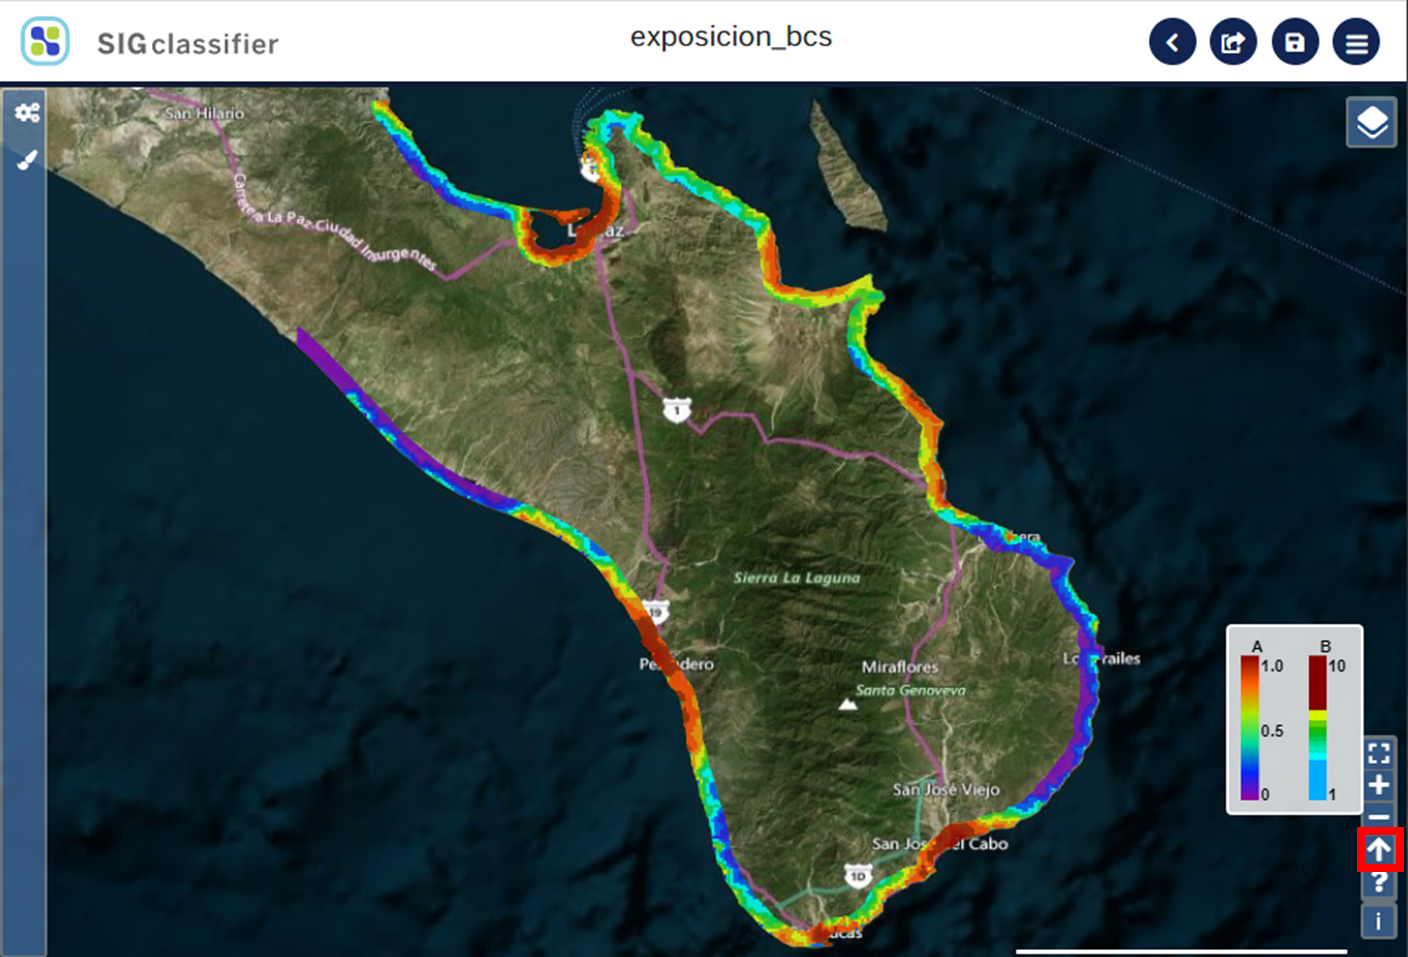Click the highway 1D shield marker
Viewport: 1408px width, 957px height.
pyautogui.click(x=857, y=877)
